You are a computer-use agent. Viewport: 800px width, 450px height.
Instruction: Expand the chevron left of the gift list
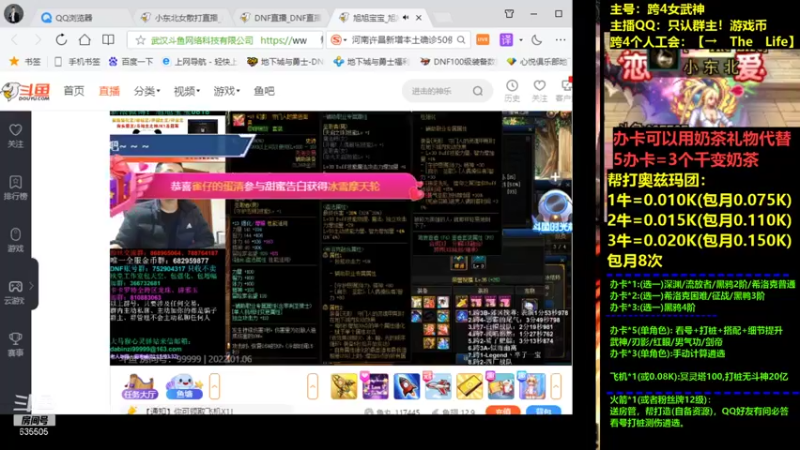tap(312, 387)
